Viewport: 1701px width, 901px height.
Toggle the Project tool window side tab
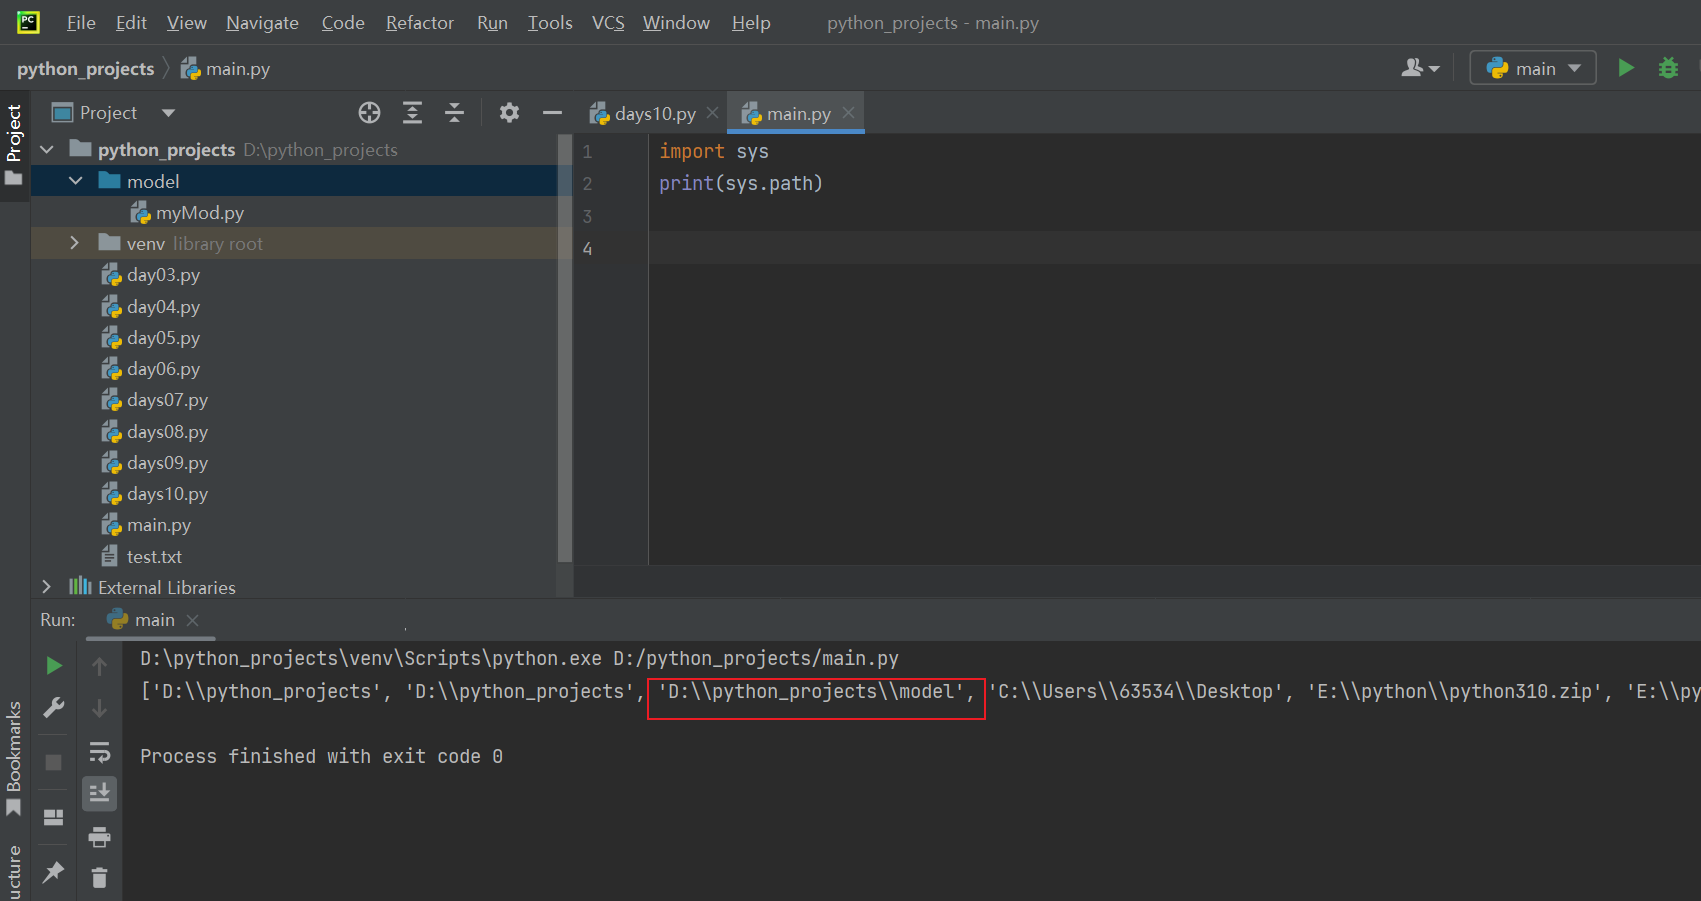pos(14,146)
